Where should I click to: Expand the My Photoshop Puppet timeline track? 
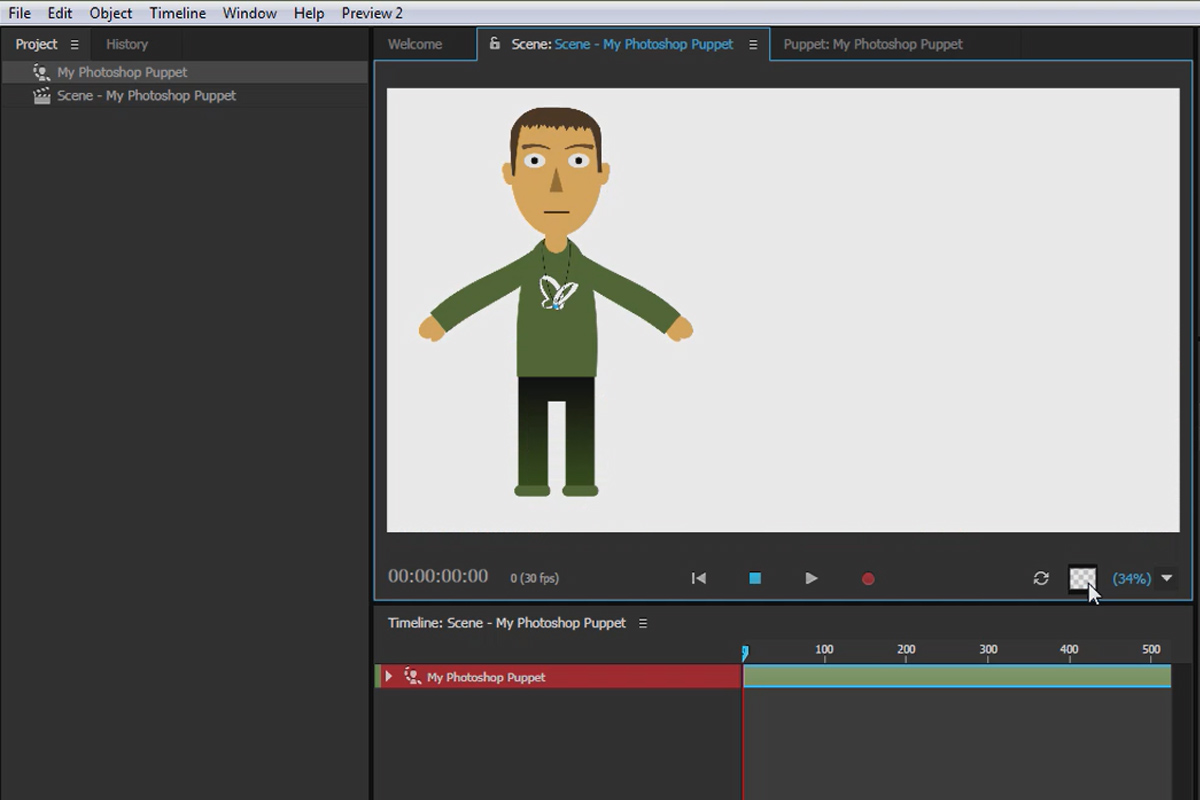388,677
